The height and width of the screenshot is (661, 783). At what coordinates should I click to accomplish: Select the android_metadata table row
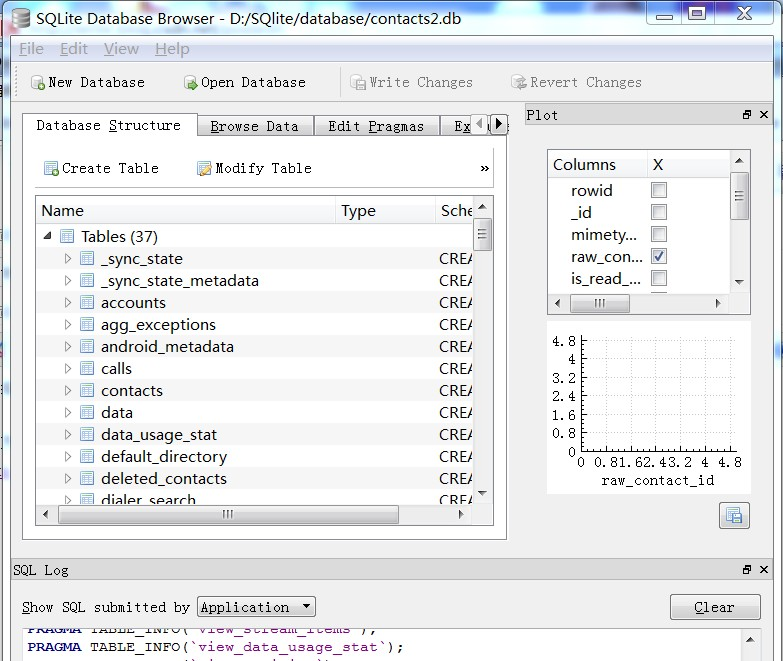tap(255, 346)
